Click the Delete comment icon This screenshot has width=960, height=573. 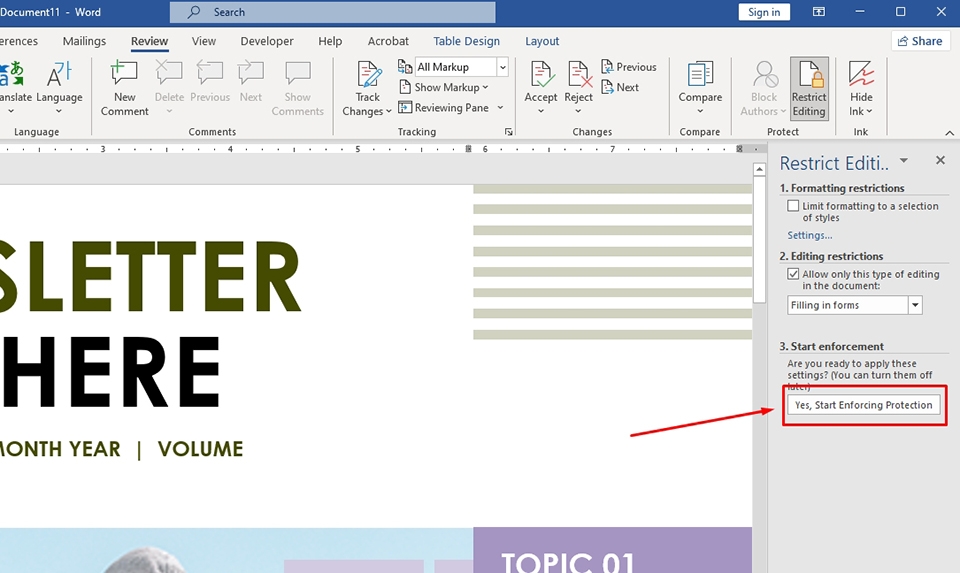(x=169, y=75)
